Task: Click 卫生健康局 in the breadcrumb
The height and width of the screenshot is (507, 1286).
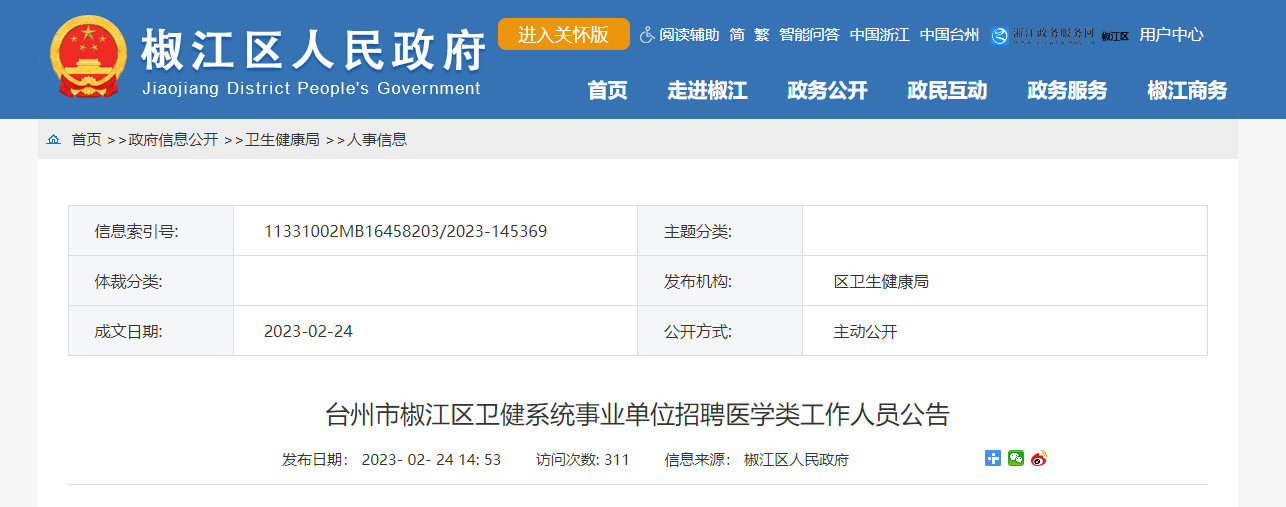Action: coord(282,140)
